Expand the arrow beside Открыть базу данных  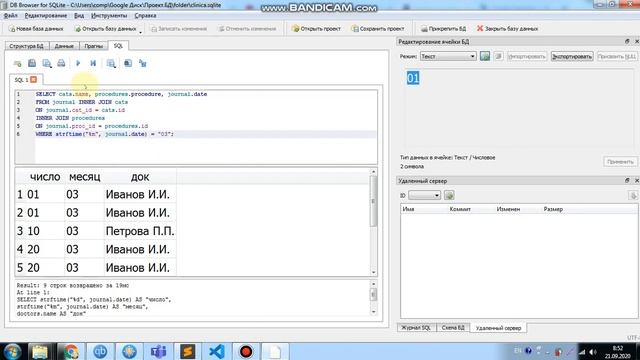[140, 31]
